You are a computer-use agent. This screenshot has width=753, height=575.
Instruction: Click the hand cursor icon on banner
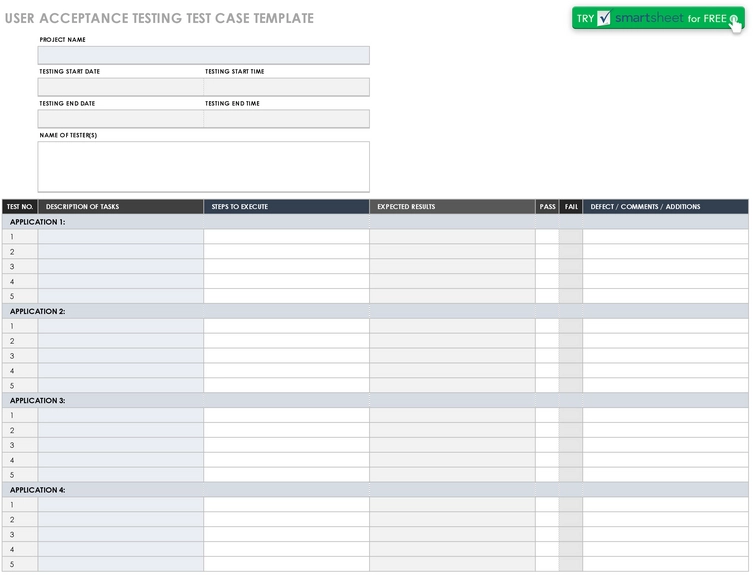[735, 24]
